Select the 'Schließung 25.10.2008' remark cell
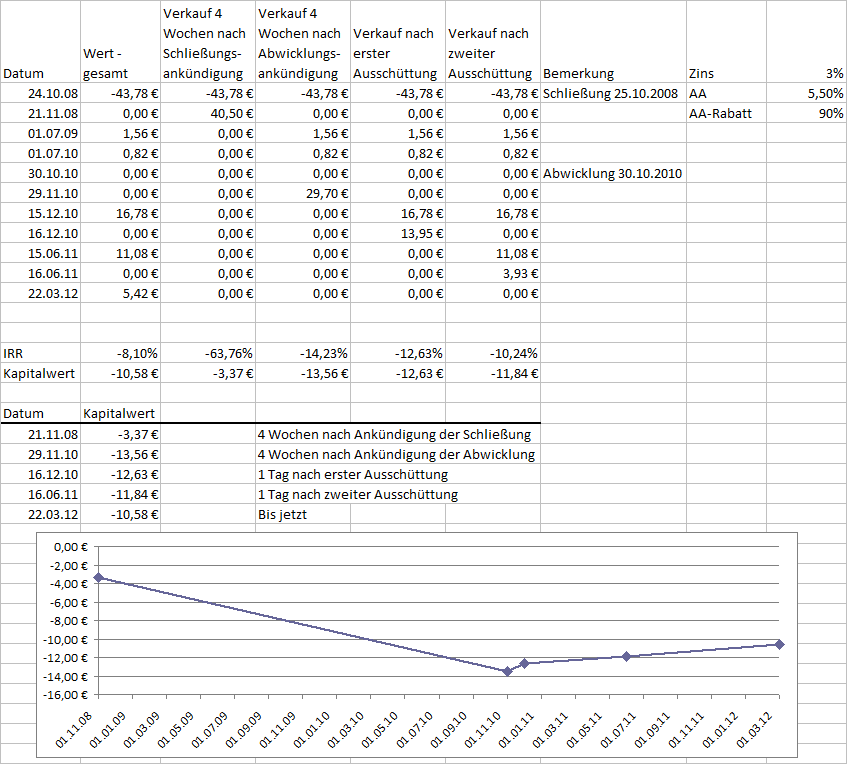847x764 pixels. pos(614,93)
